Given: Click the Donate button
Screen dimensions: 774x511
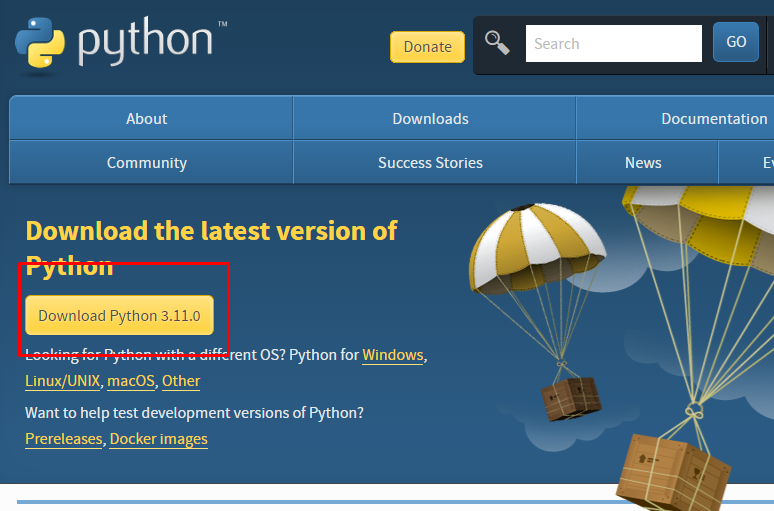Looking at the screenshot, I should point(427,47).
